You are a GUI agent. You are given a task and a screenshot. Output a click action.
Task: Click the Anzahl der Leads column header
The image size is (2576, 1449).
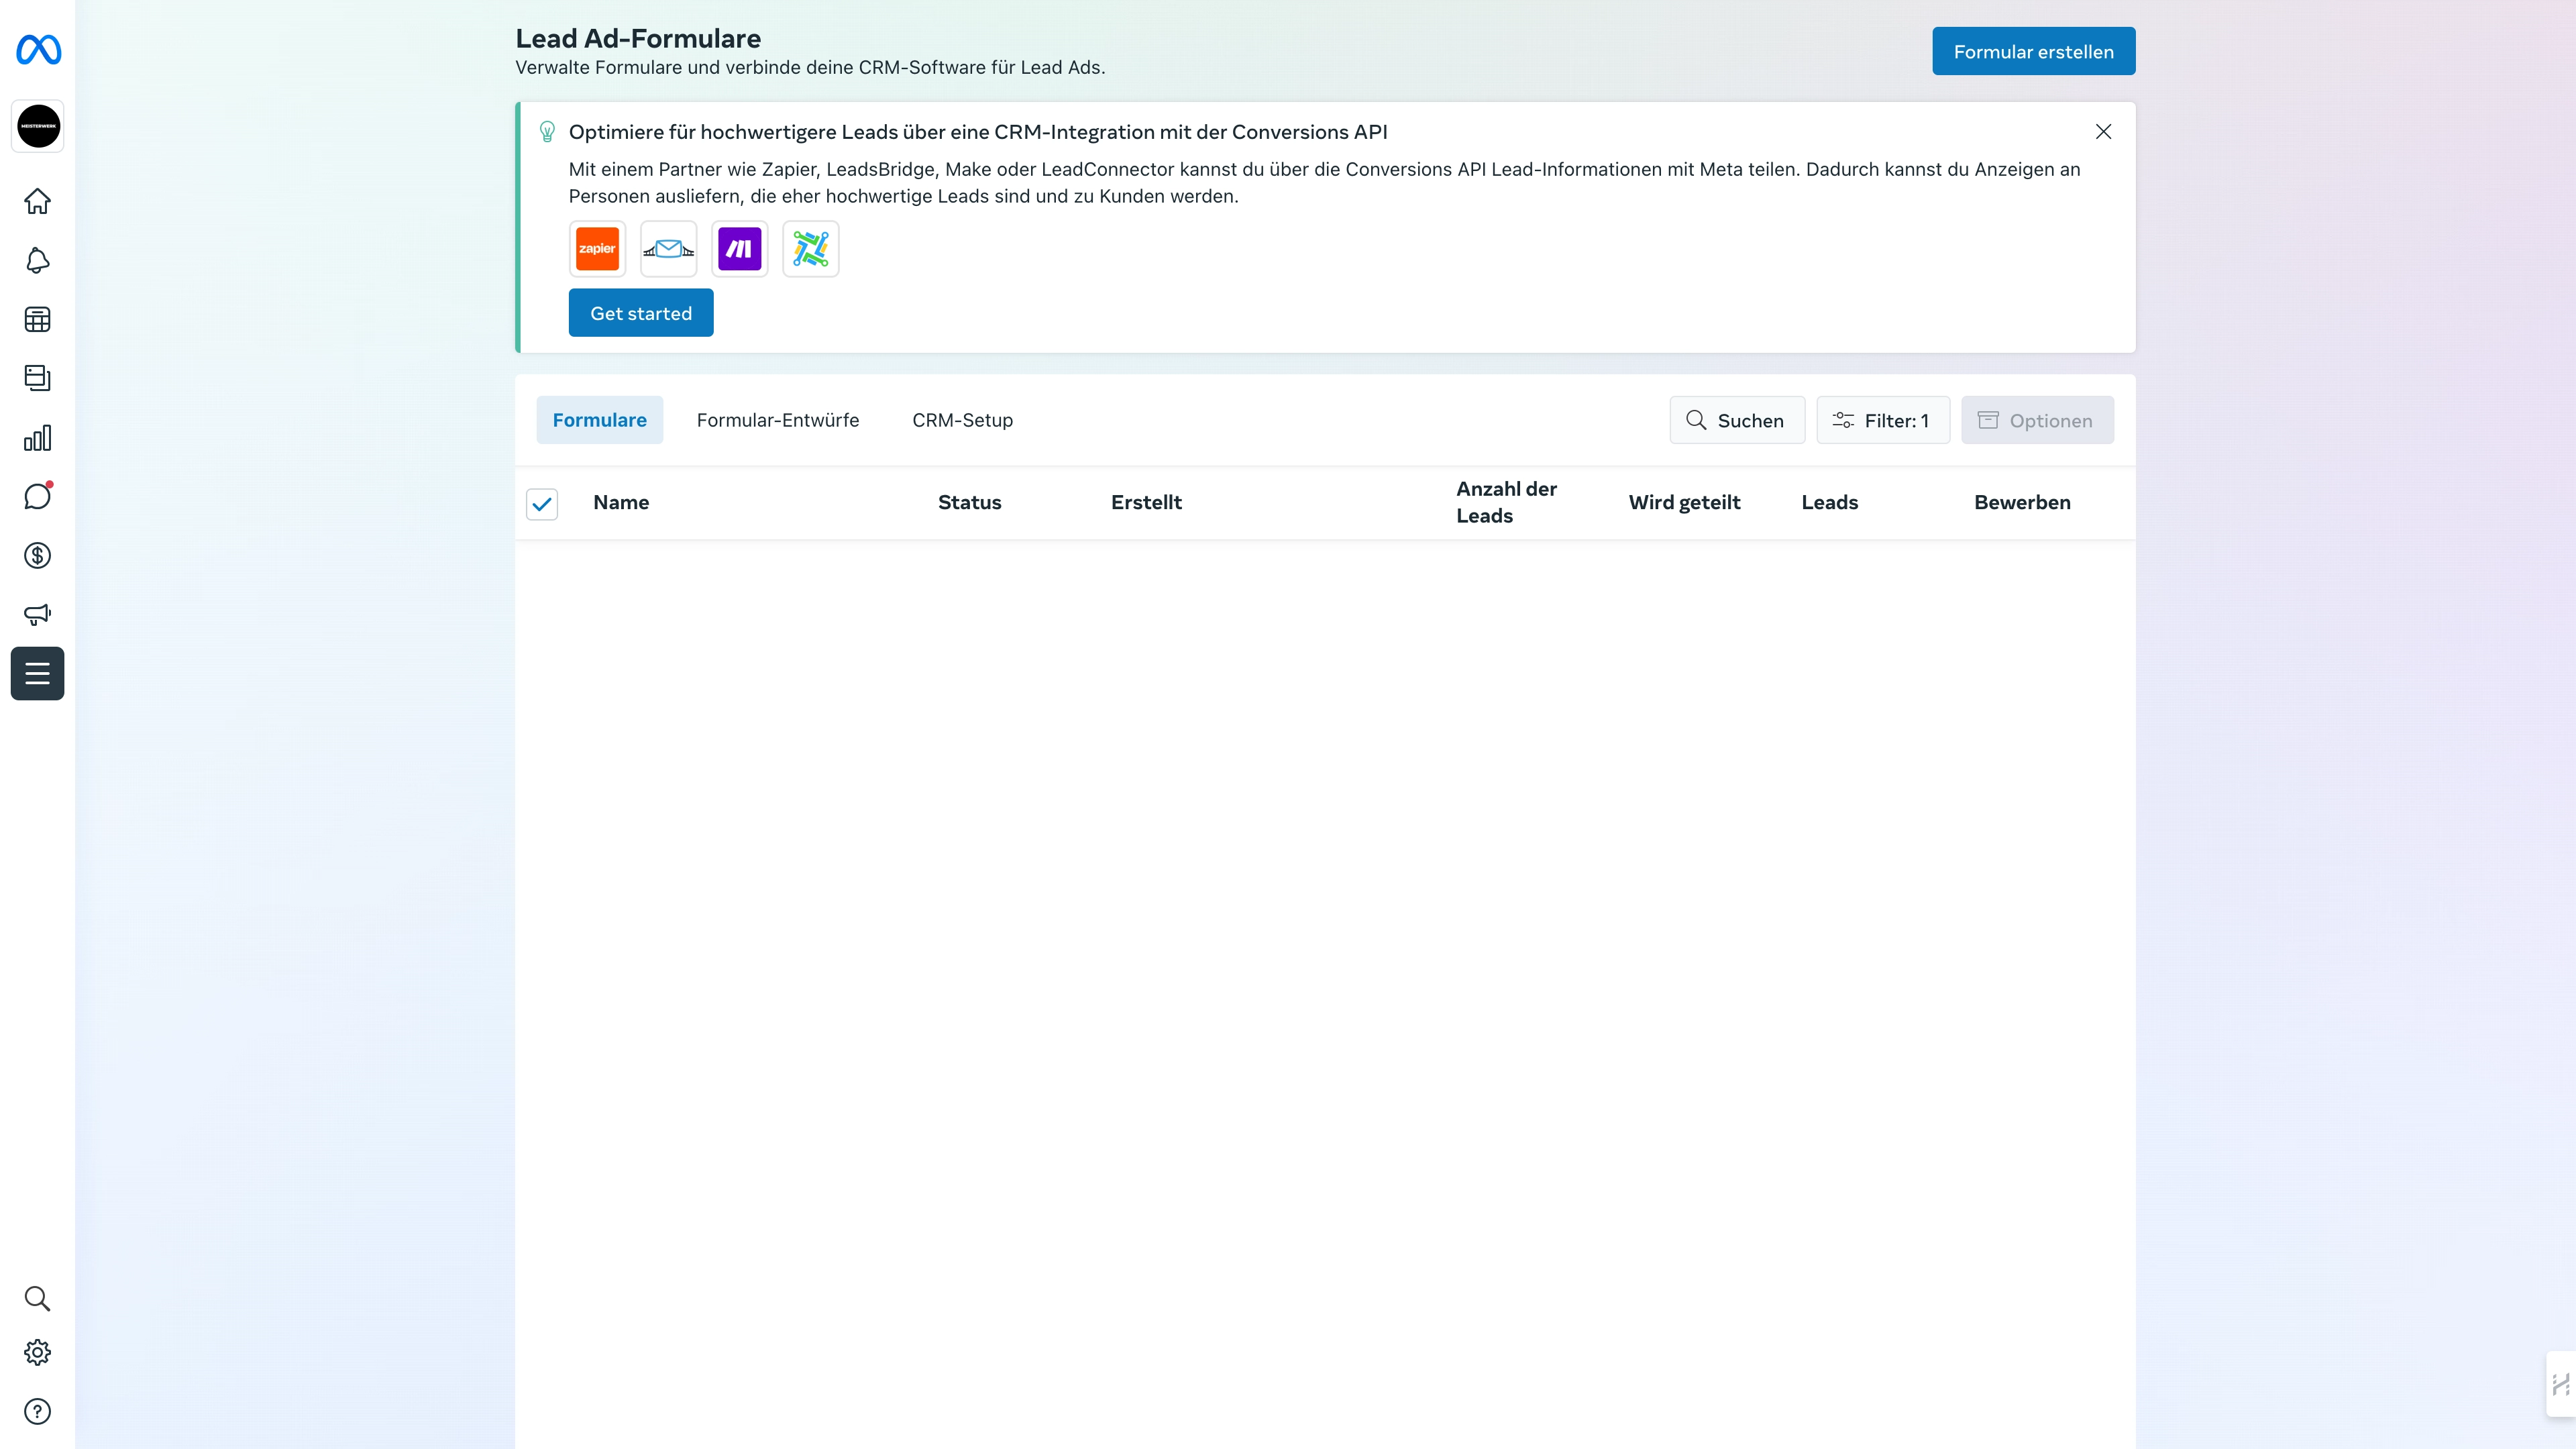pos(1506,502)
